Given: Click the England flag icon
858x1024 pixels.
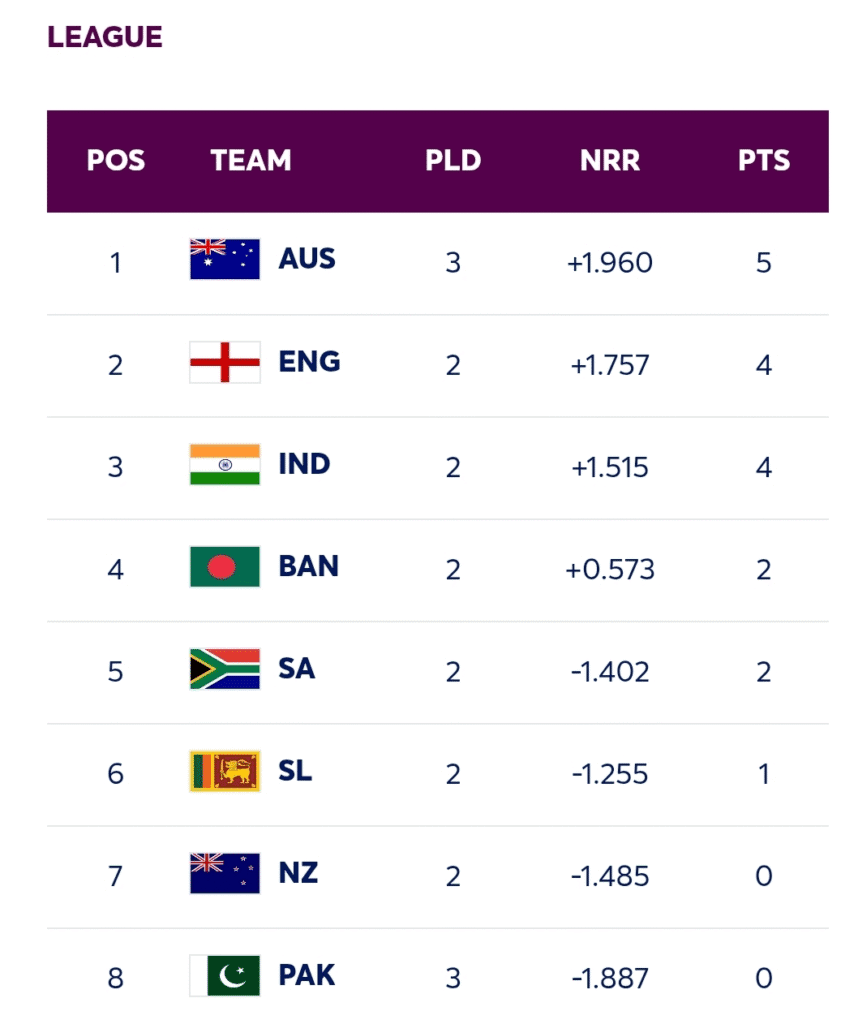Looking at the screenshot, I should pyautogui.click(x=225, y=362).
